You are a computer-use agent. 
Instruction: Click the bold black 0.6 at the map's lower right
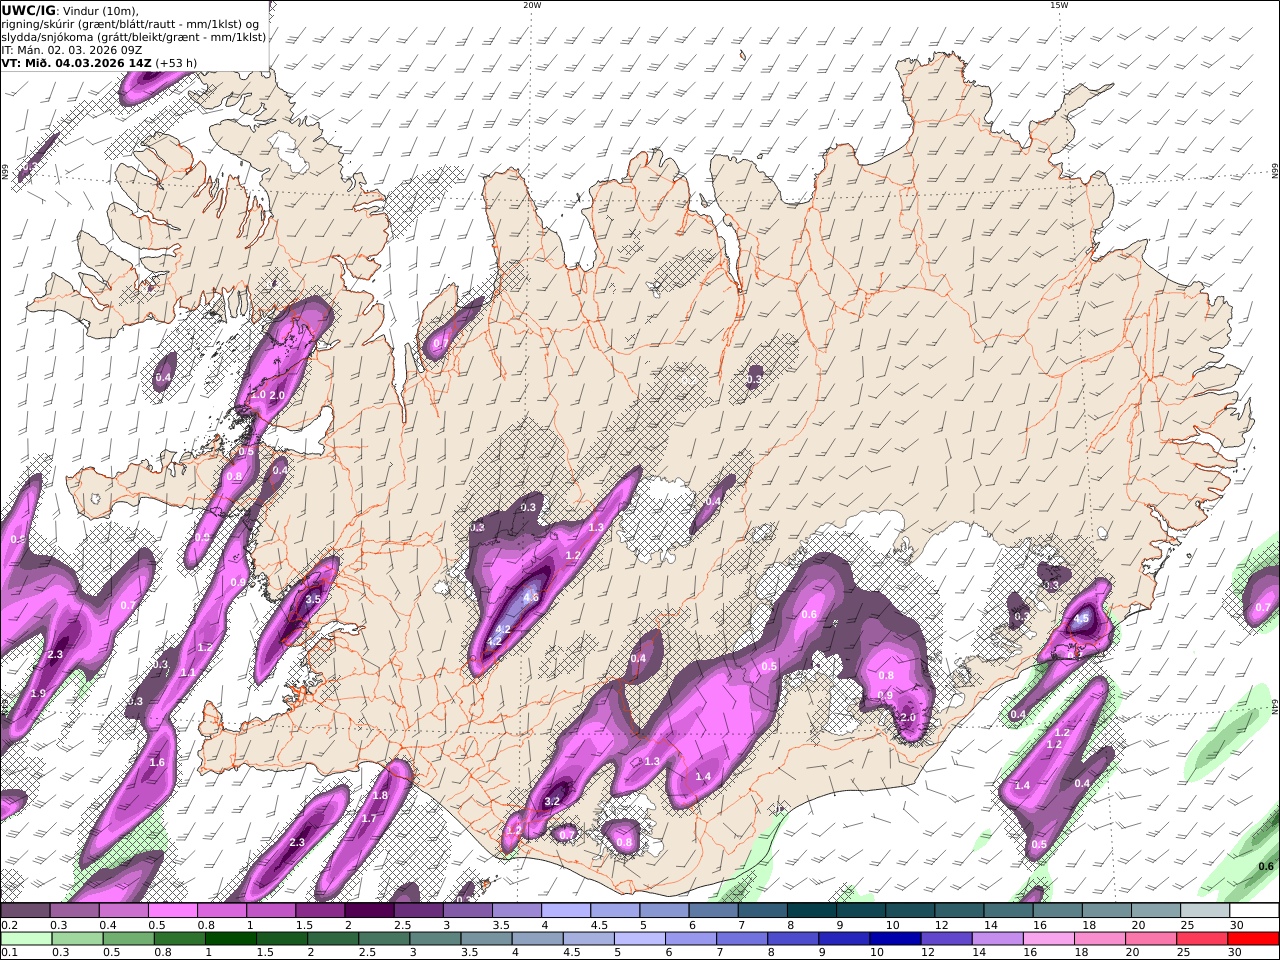1266,866
